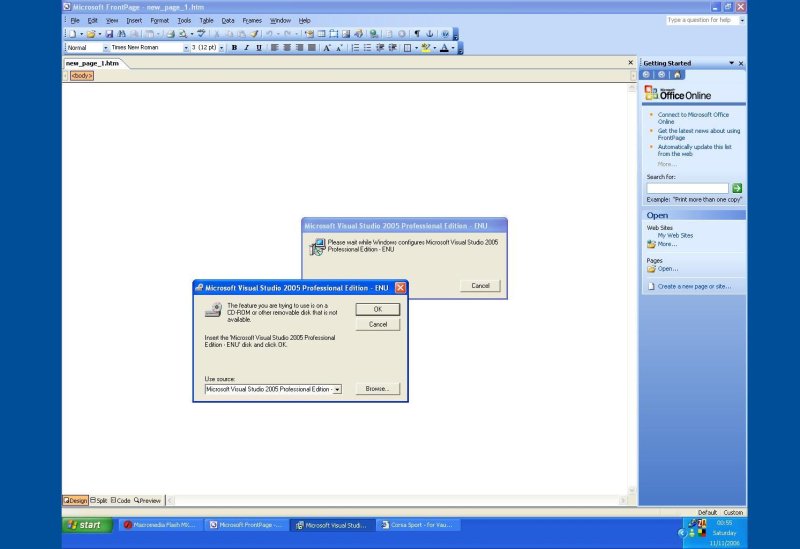Open the Table menu
This screenshot has height=549, width=800.
click(206, 20)
